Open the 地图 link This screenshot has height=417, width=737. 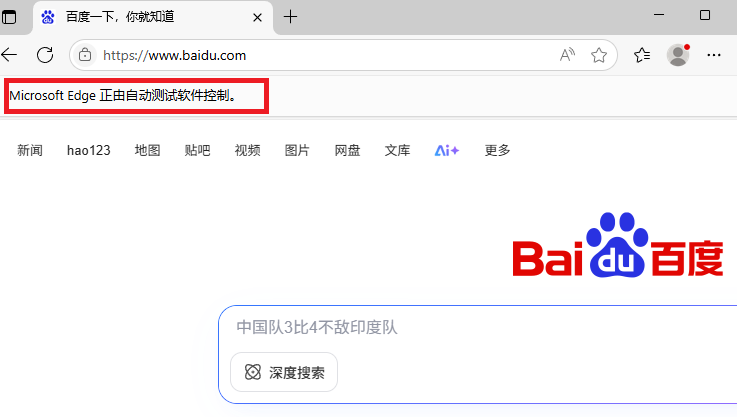[147, 150]
